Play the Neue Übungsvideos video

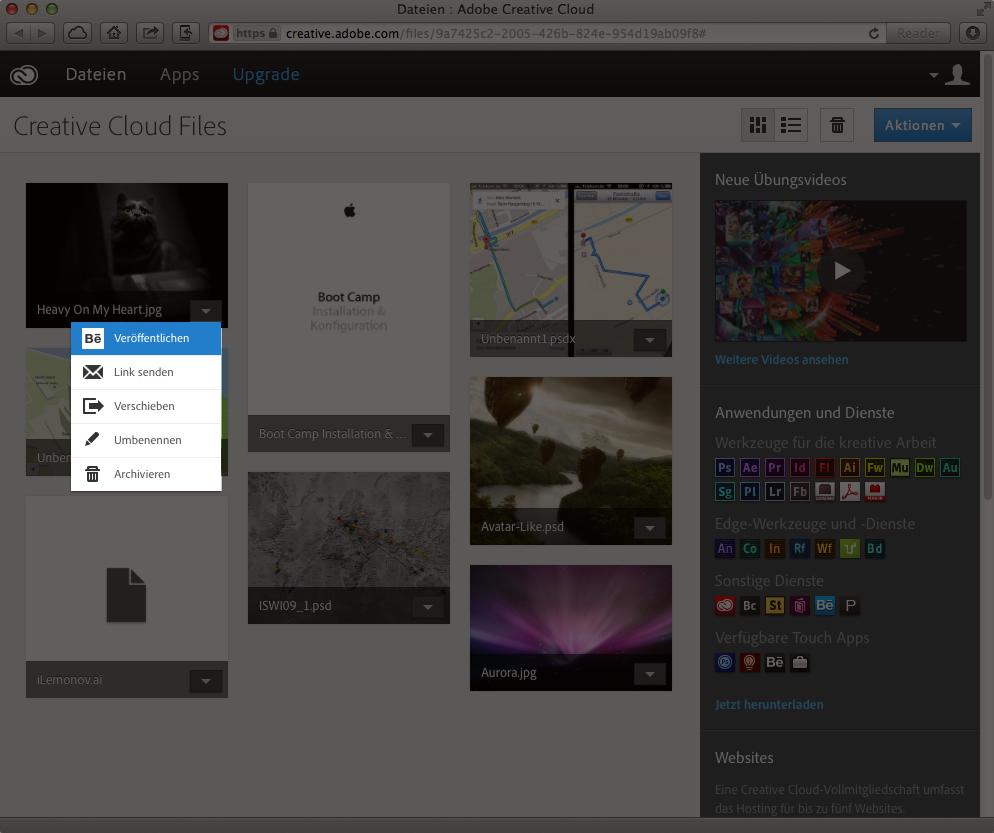841,271
